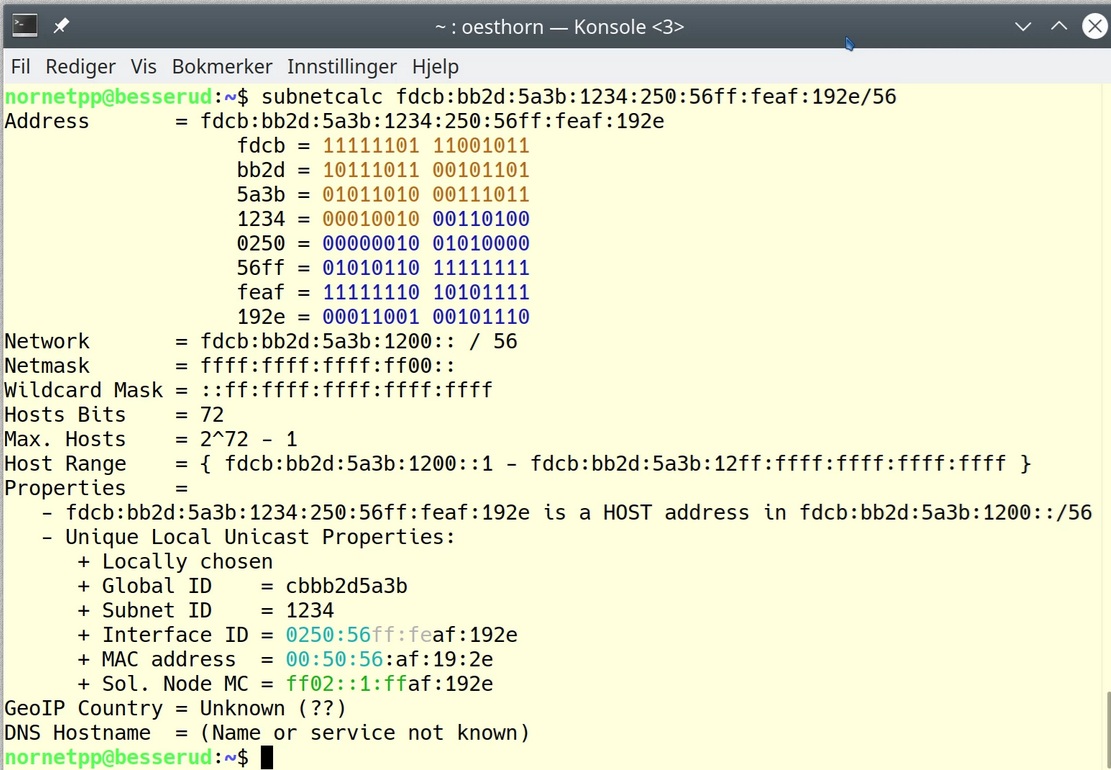Viewport: 1111px width, 770px height.
Task: Click binary row for '192e'
Action: [x=383, y=317]
